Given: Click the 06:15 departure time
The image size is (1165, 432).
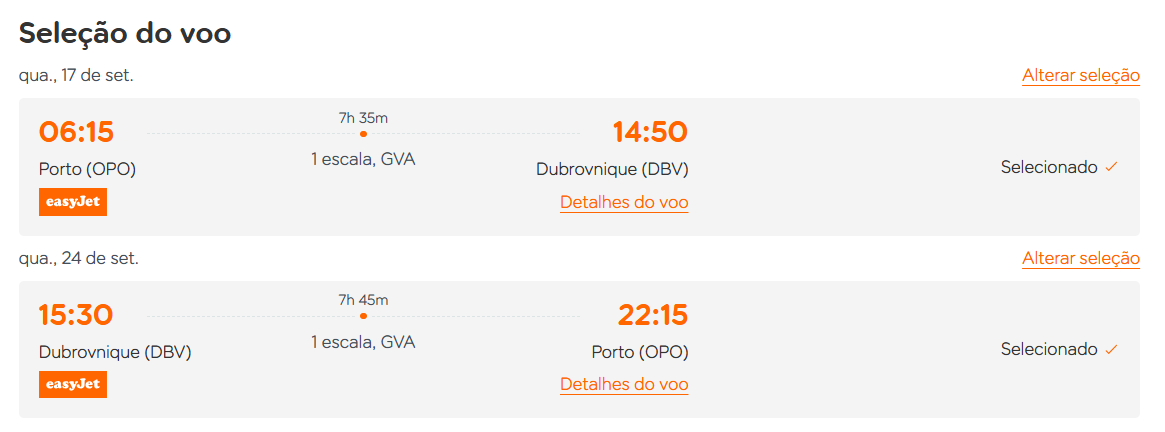Looking at the screenshot, I should pos(77,132).
